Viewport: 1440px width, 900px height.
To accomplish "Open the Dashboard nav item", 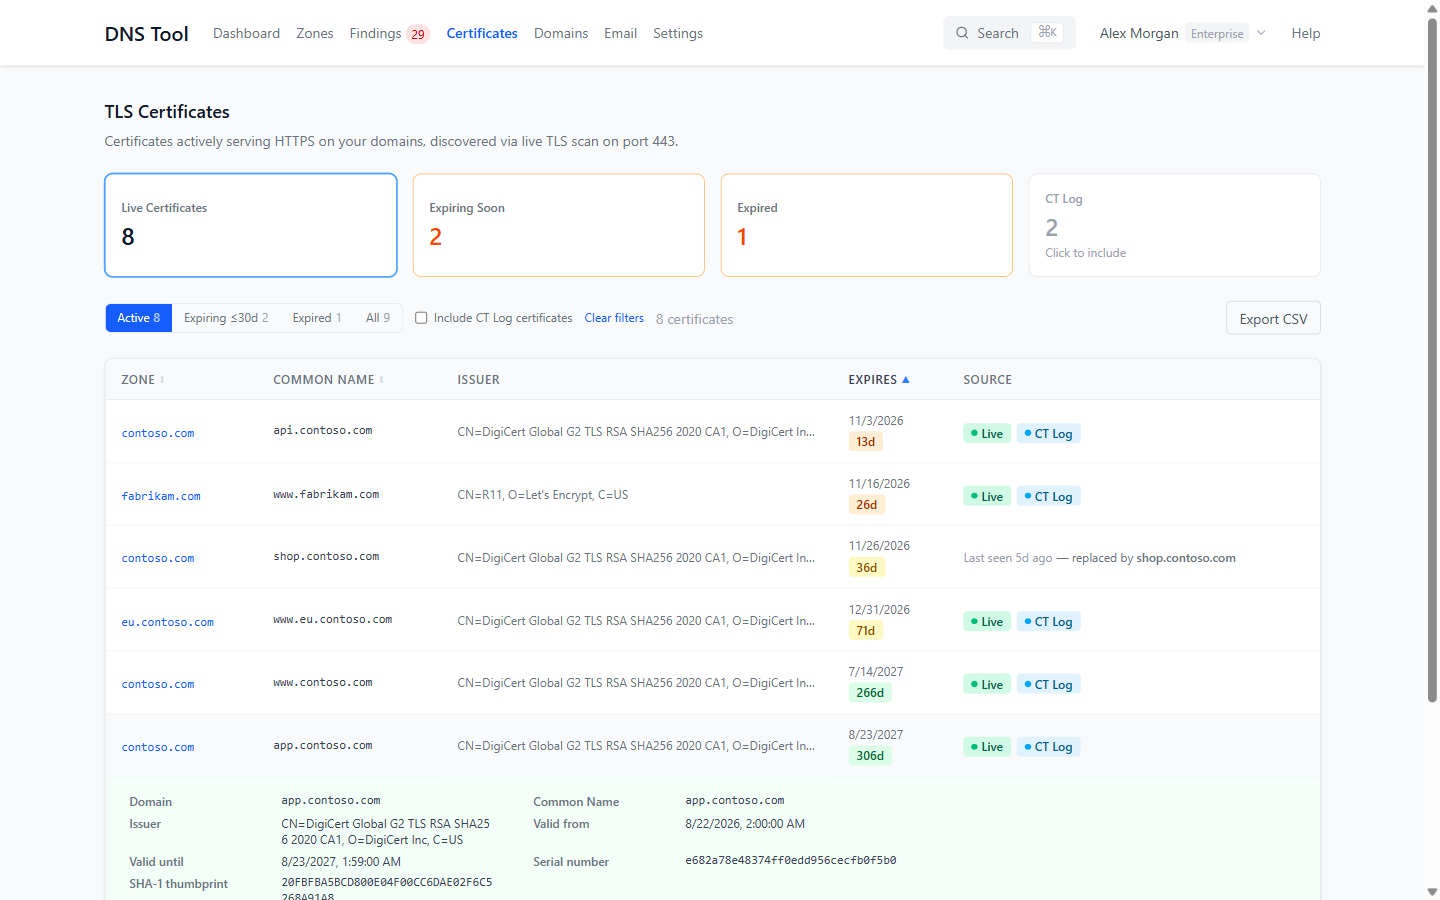I will click(x=246, y=33).
